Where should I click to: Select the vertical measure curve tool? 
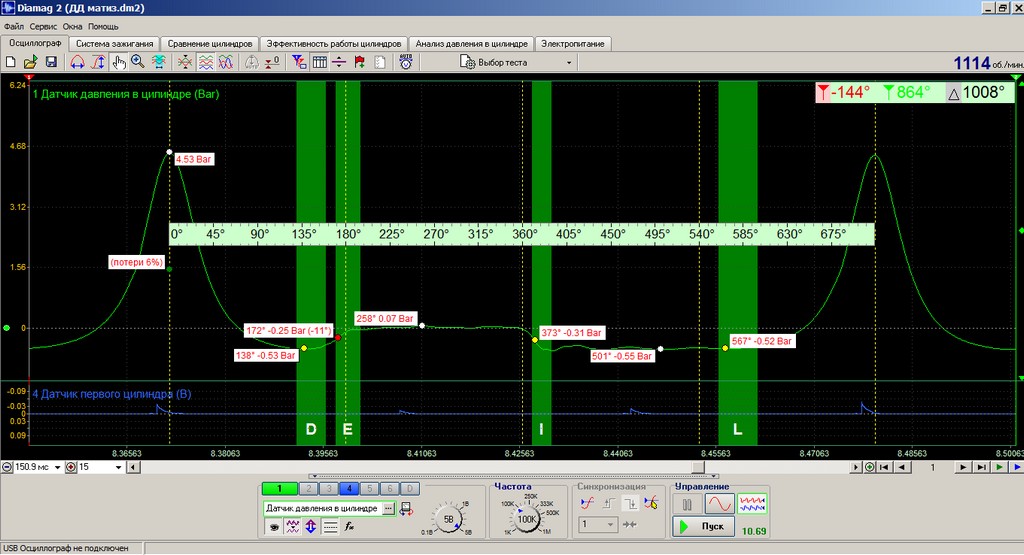(x=98, y=62)
